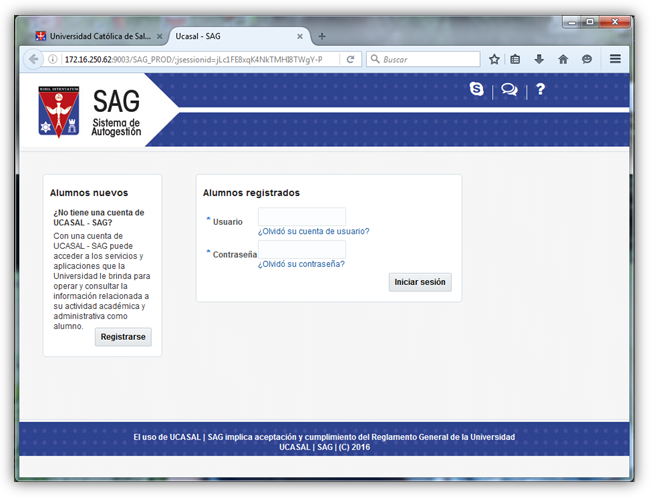Bookmark this page with the star icon
Screen dimensions: 651x498
tap(494, 59)
